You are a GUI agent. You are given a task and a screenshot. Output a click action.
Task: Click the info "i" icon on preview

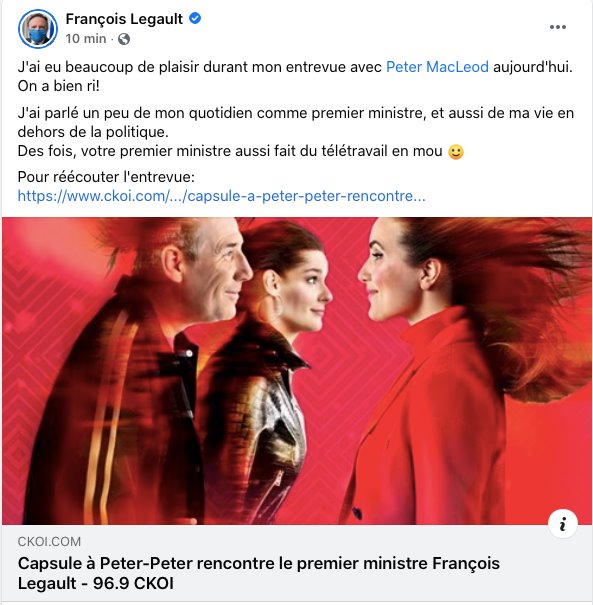[x=563, y=524]
